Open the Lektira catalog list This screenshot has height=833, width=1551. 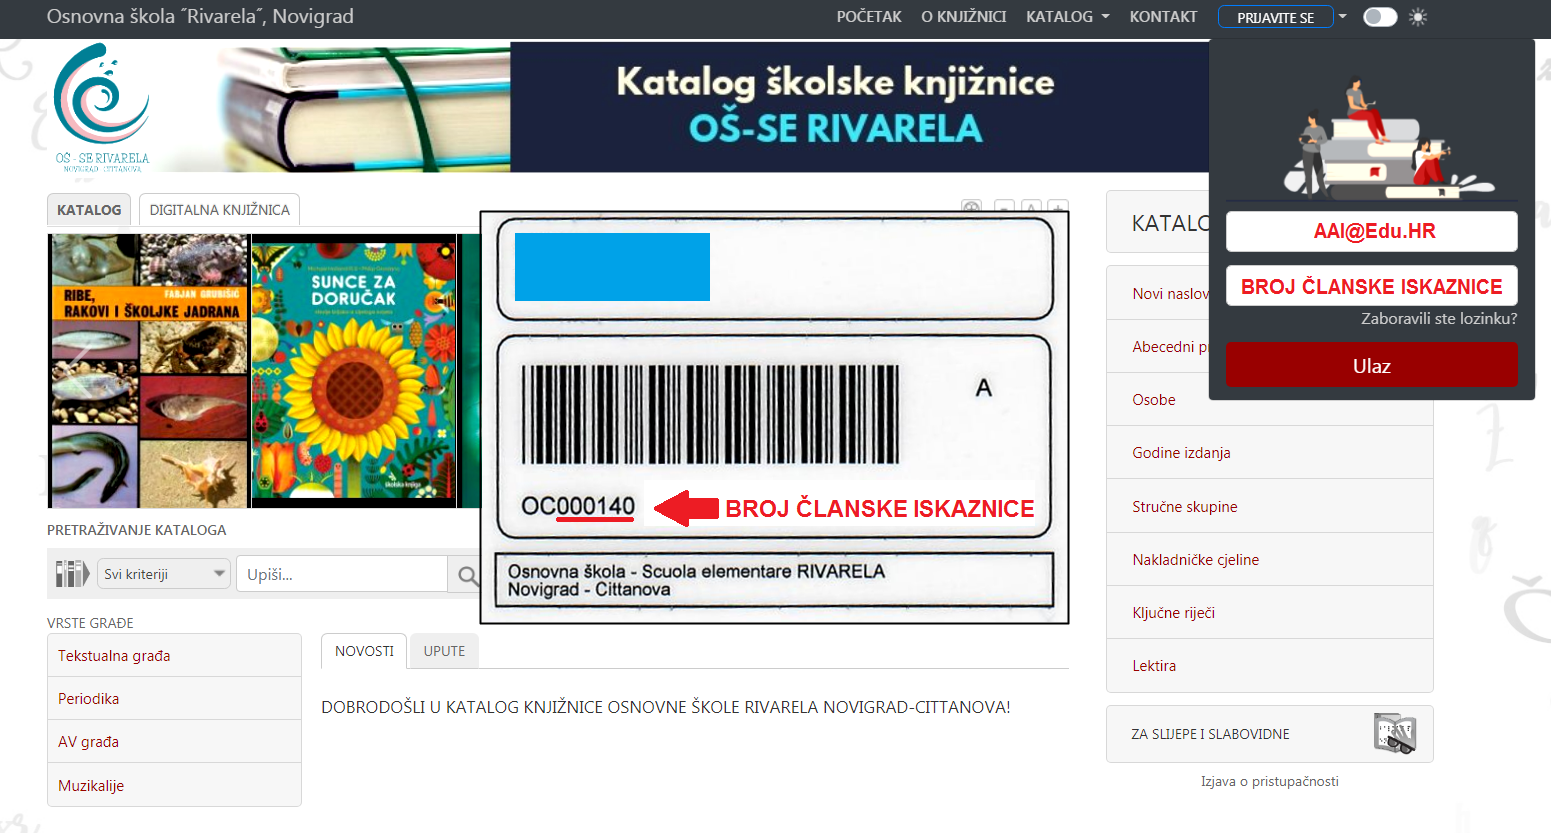(x=1269, y=665)
